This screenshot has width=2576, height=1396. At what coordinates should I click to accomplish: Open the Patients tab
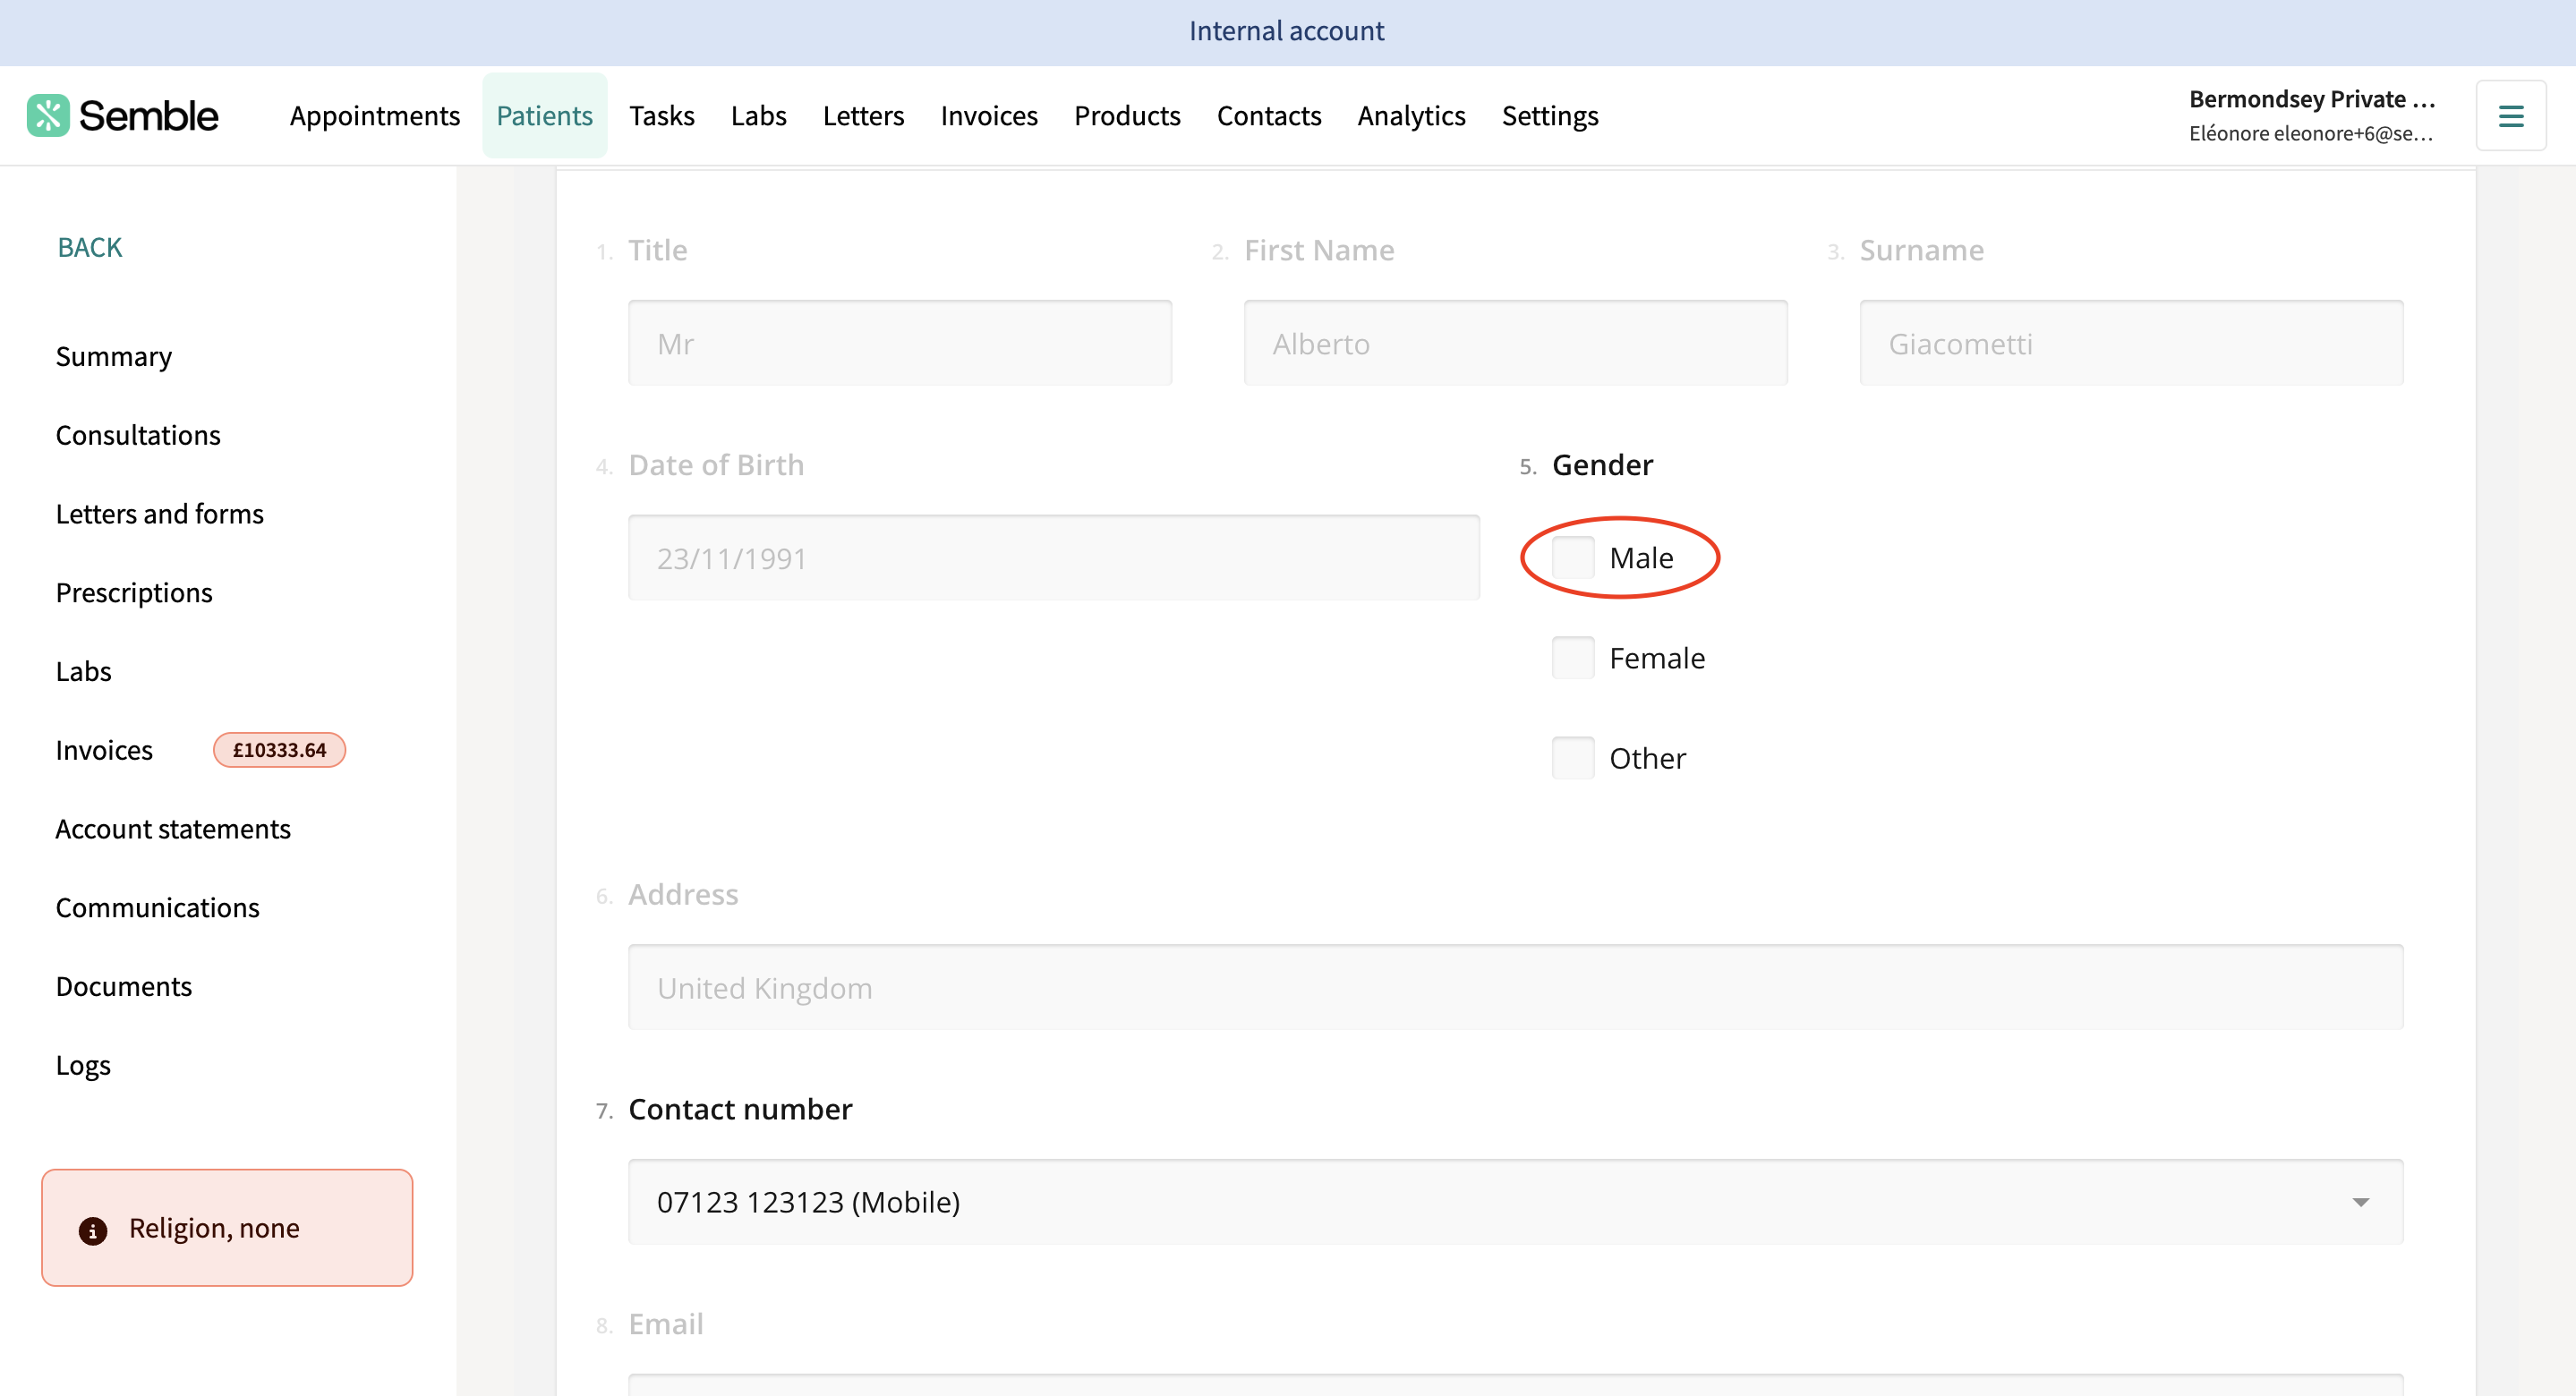click(545, 115)
